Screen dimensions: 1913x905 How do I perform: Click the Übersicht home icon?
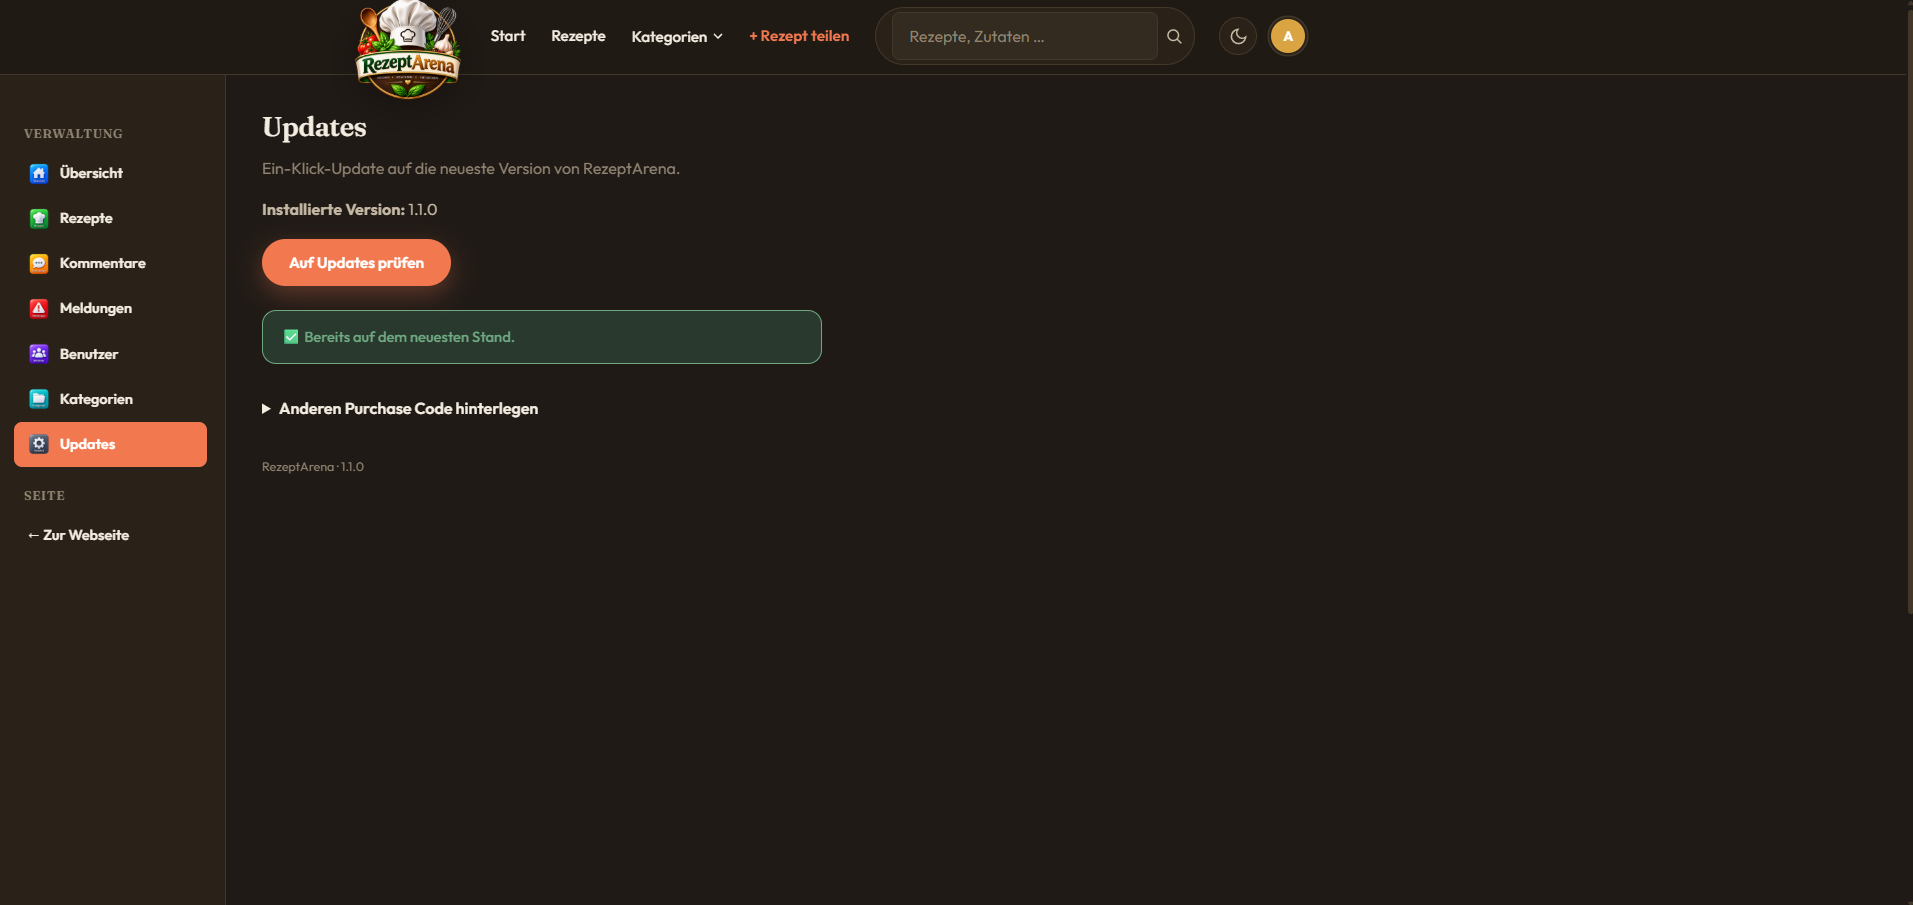pyautogui.click(x=39, y=173)
